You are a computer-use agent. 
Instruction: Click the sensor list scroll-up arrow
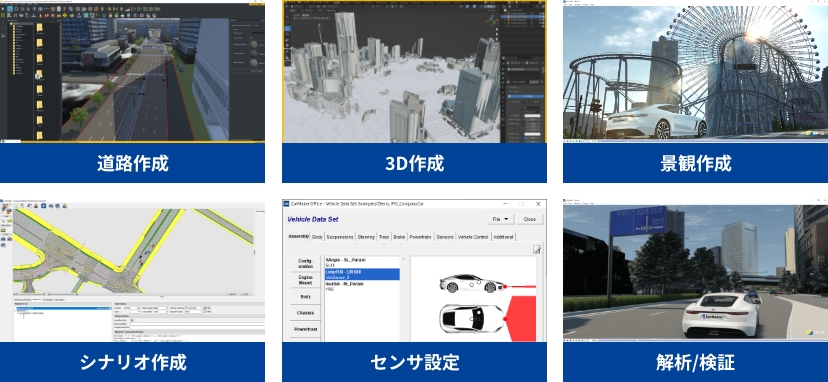click(x=404, y=259)
